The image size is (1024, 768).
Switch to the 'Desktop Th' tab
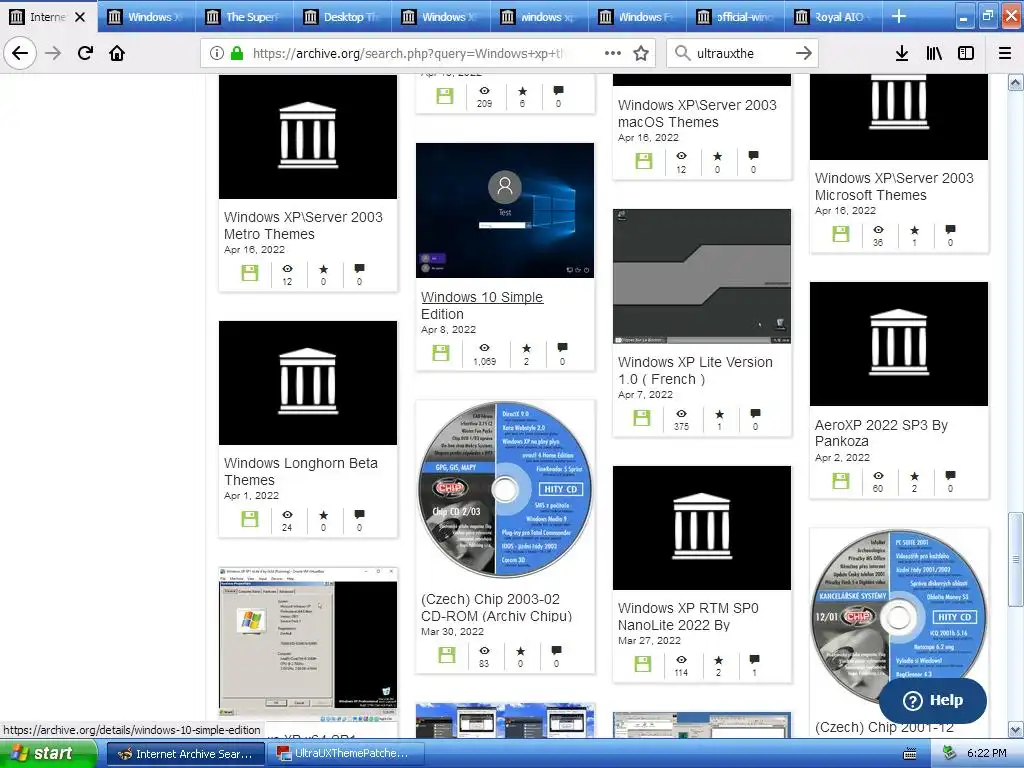[343, 17]
